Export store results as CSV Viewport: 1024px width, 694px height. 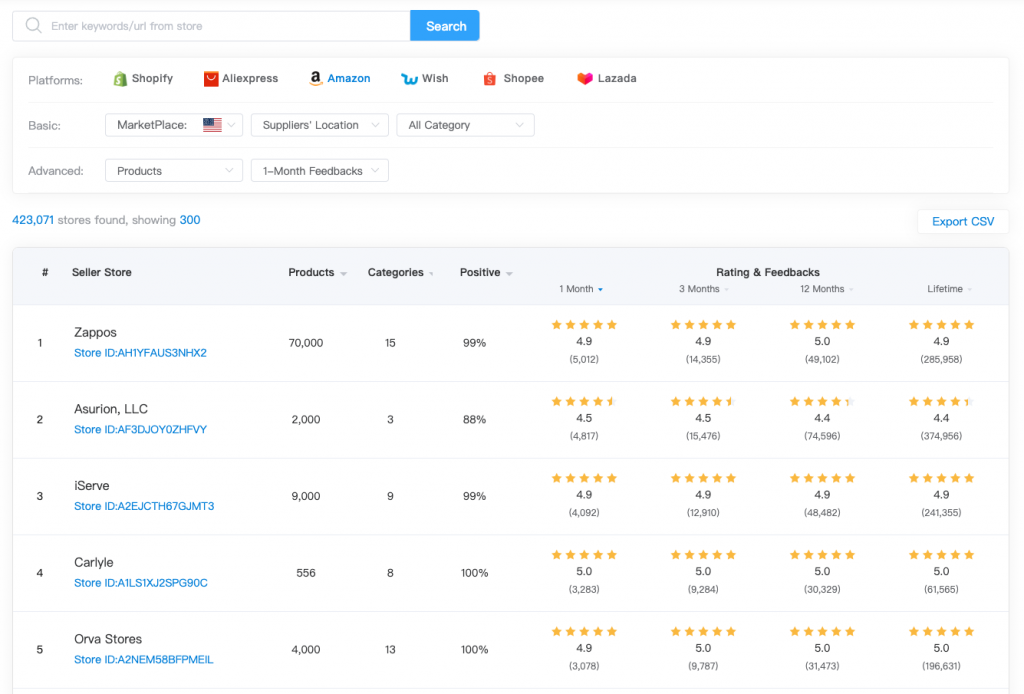click(x=961, y=221)
